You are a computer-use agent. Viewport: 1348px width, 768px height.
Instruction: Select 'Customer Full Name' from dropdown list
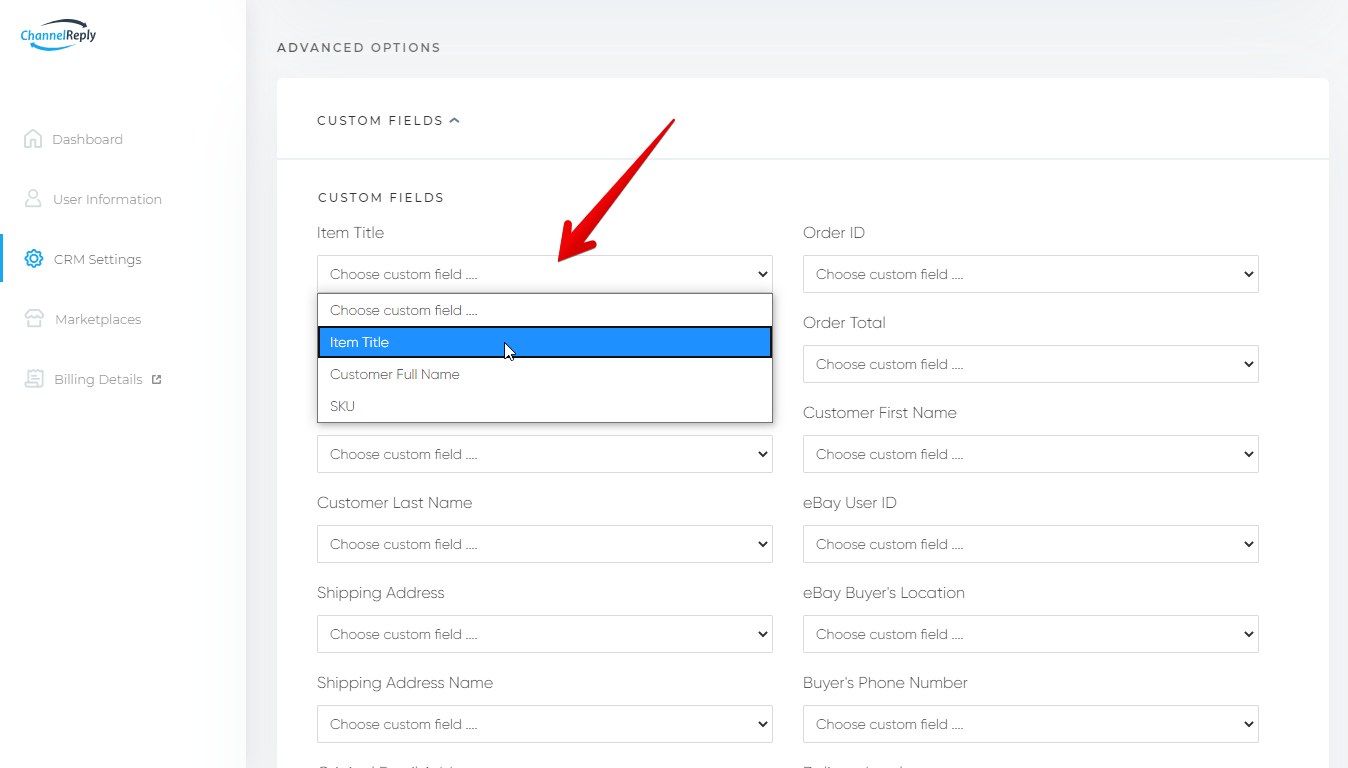pos(545,374)
